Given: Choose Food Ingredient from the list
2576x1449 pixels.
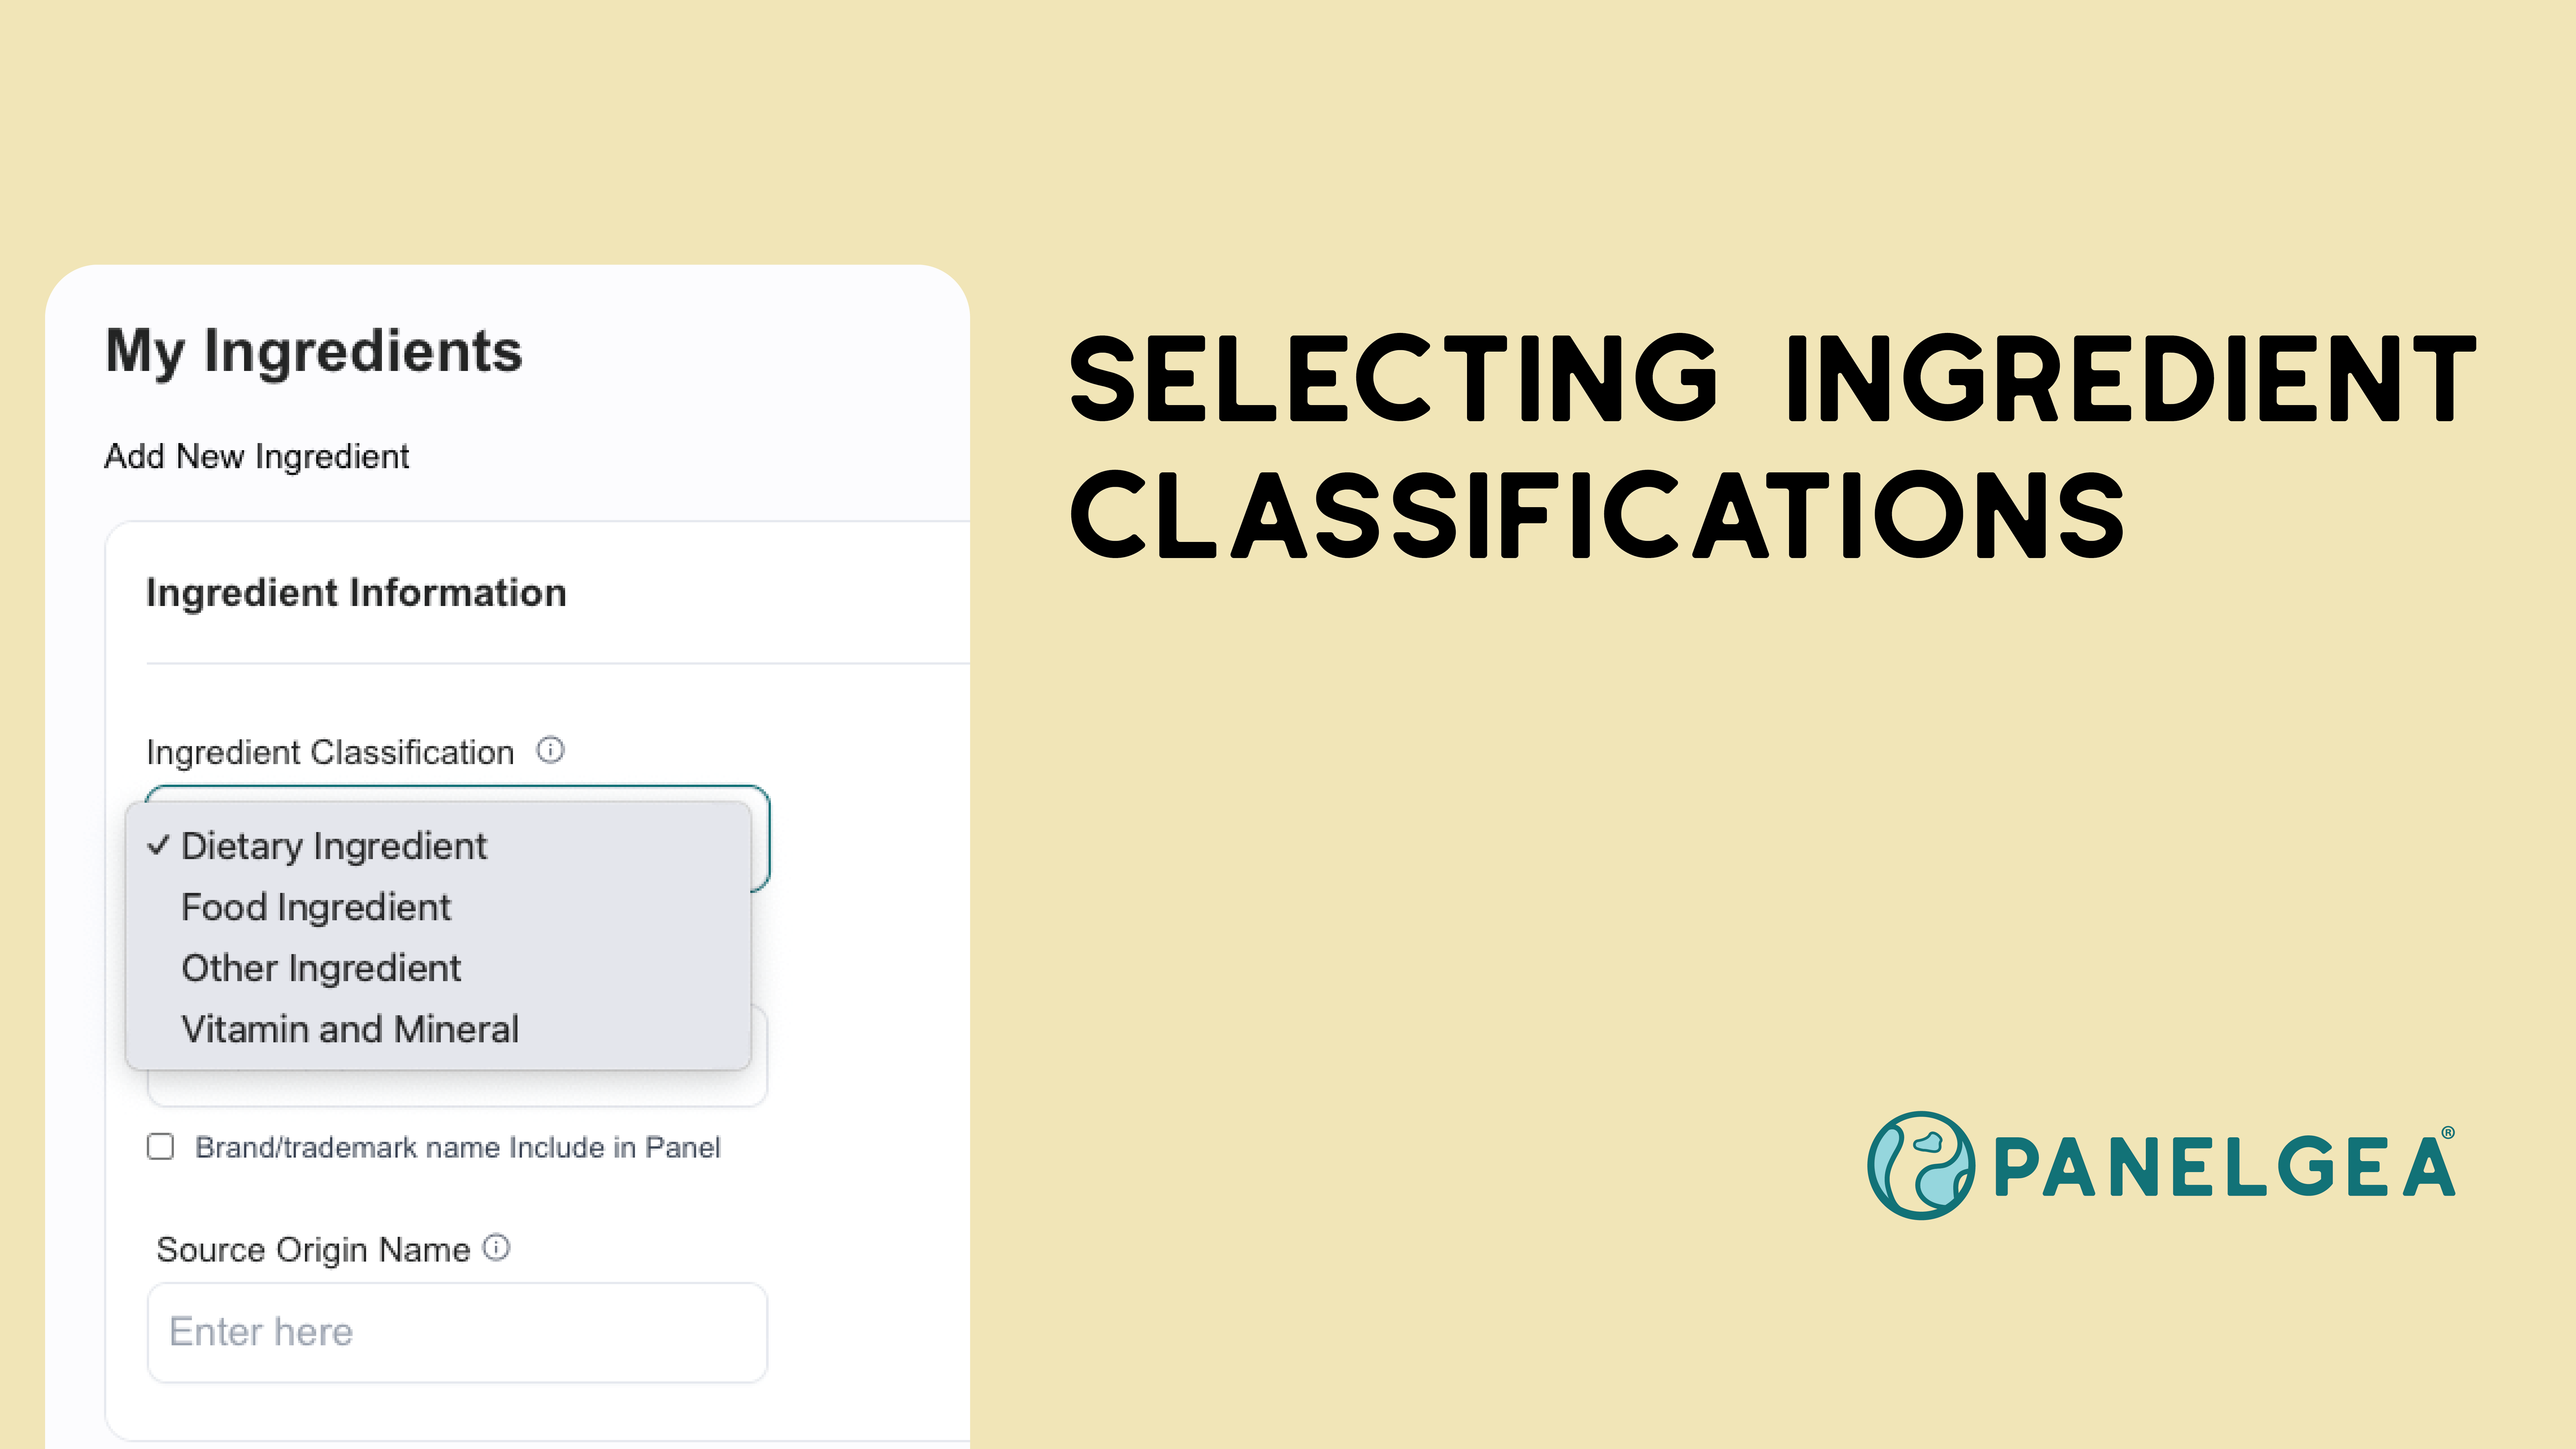Looking at the screenshot, I should tap(316, 907).
